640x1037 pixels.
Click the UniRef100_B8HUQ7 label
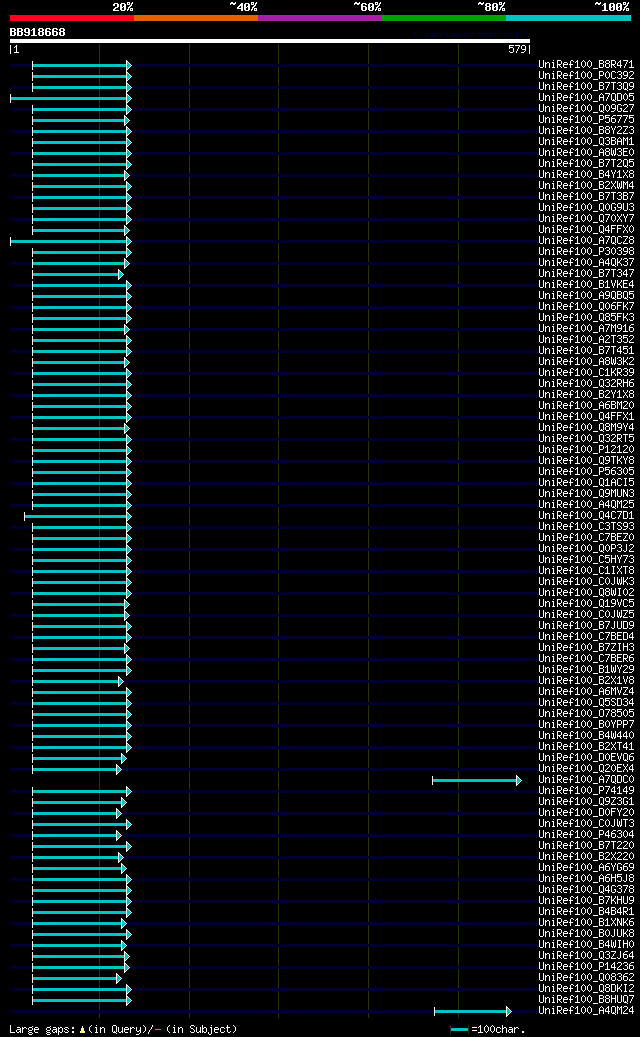[x=586, y=1000]
